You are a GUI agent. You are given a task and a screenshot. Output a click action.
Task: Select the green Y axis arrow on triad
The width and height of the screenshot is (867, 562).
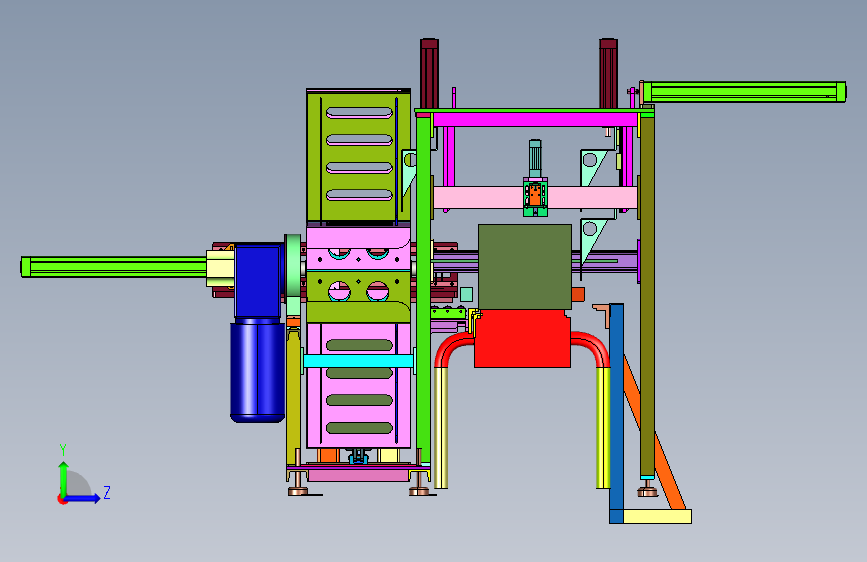tap(63, 478)
